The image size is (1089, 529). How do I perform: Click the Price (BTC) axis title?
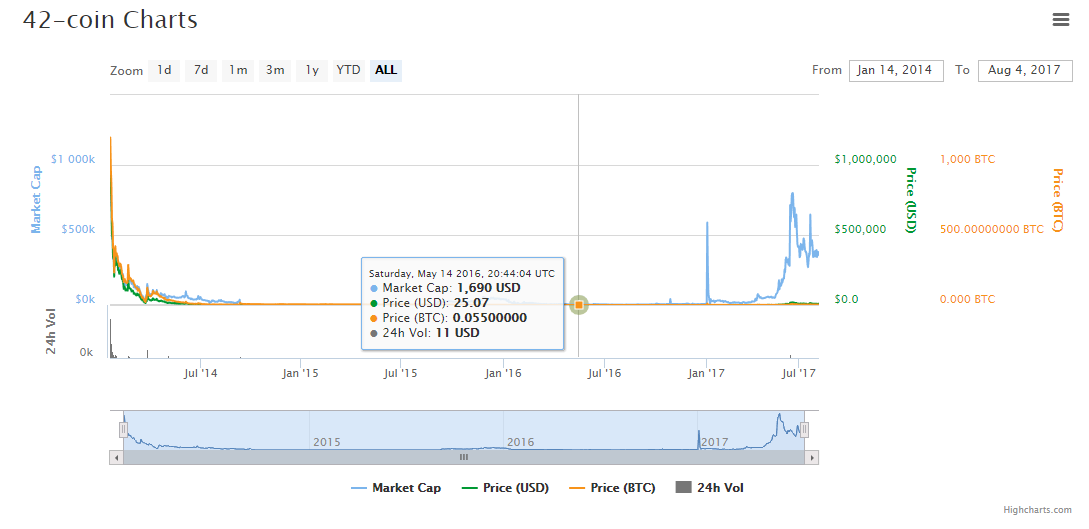click(x=1058, y=200)
